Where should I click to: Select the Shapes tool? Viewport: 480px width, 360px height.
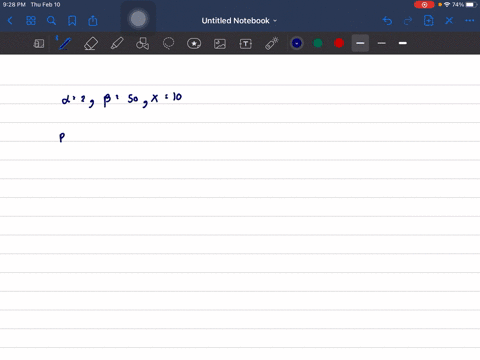pyautogui.click(x=142, y=43)
